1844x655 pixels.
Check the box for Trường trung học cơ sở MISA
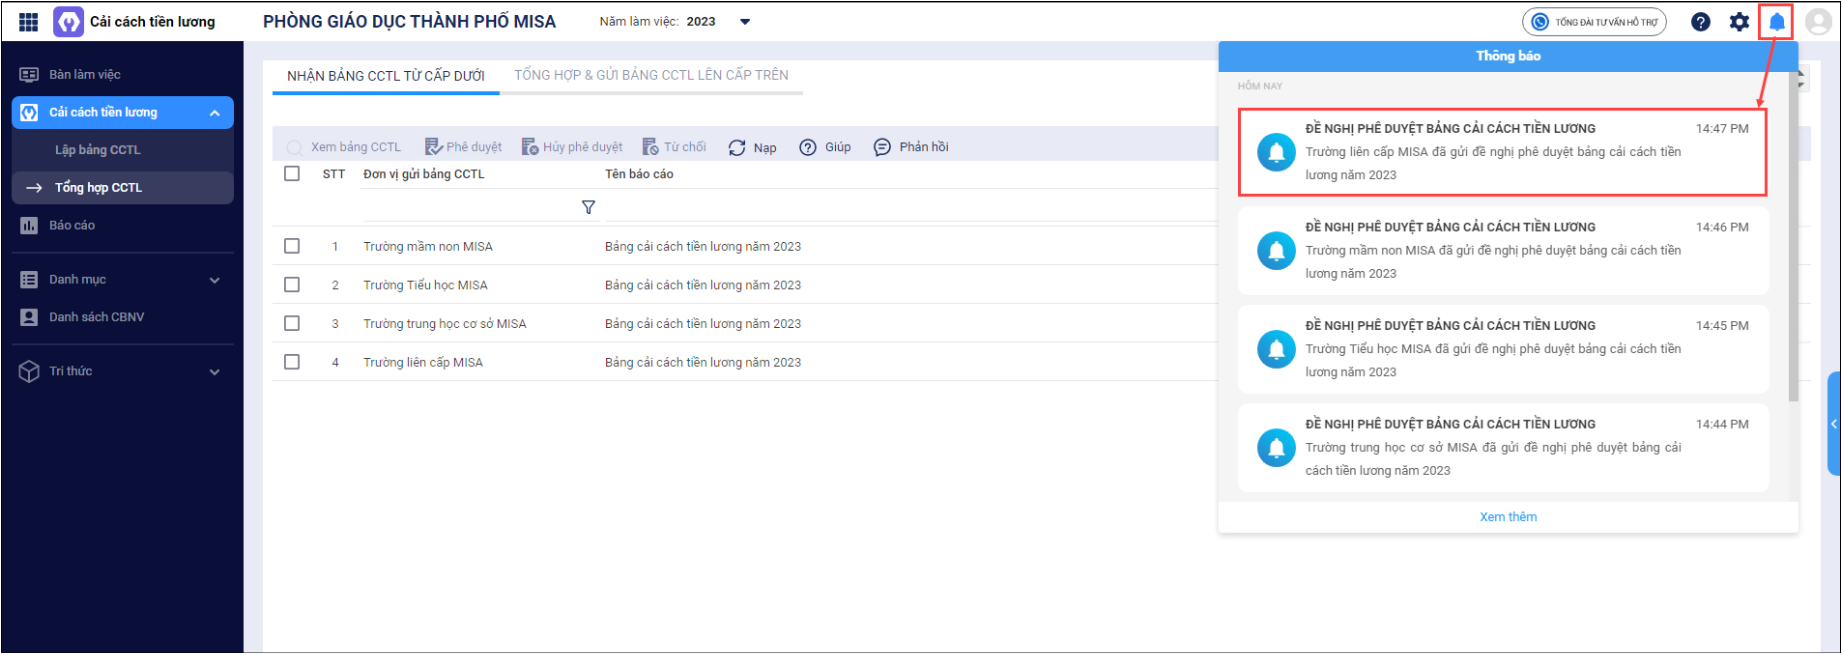point(292,323)
